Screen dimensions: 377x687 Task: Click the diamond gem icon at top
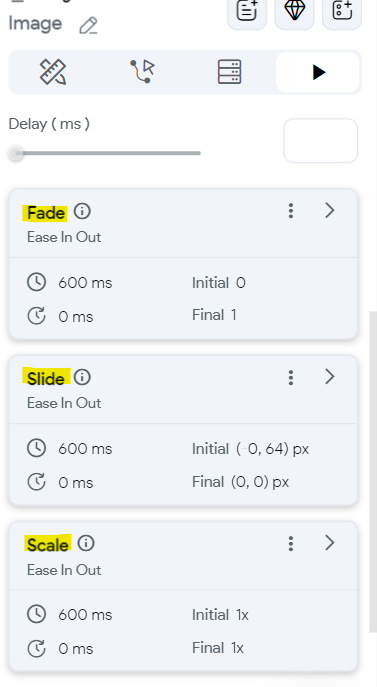[x=295, y=11]
